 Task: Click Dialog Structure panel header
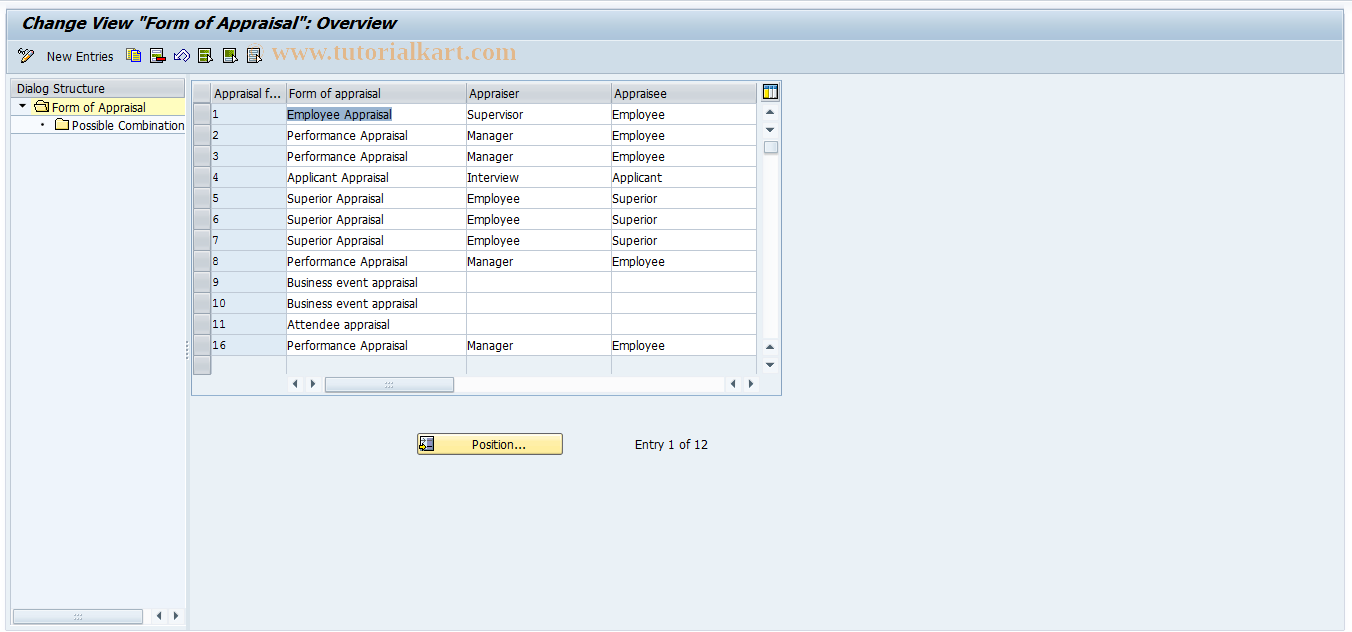click(97, 88)
